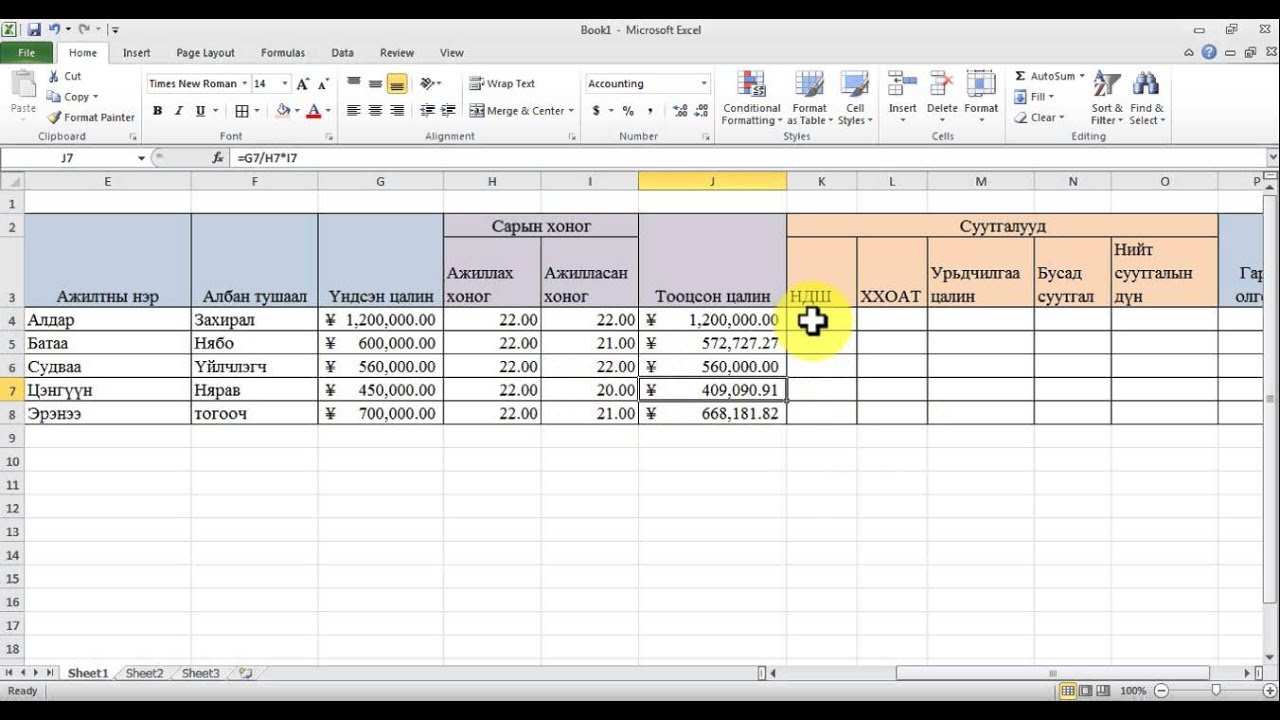
Task: Open the AutoSum dropdown arrow
Action: (1081, 76)
